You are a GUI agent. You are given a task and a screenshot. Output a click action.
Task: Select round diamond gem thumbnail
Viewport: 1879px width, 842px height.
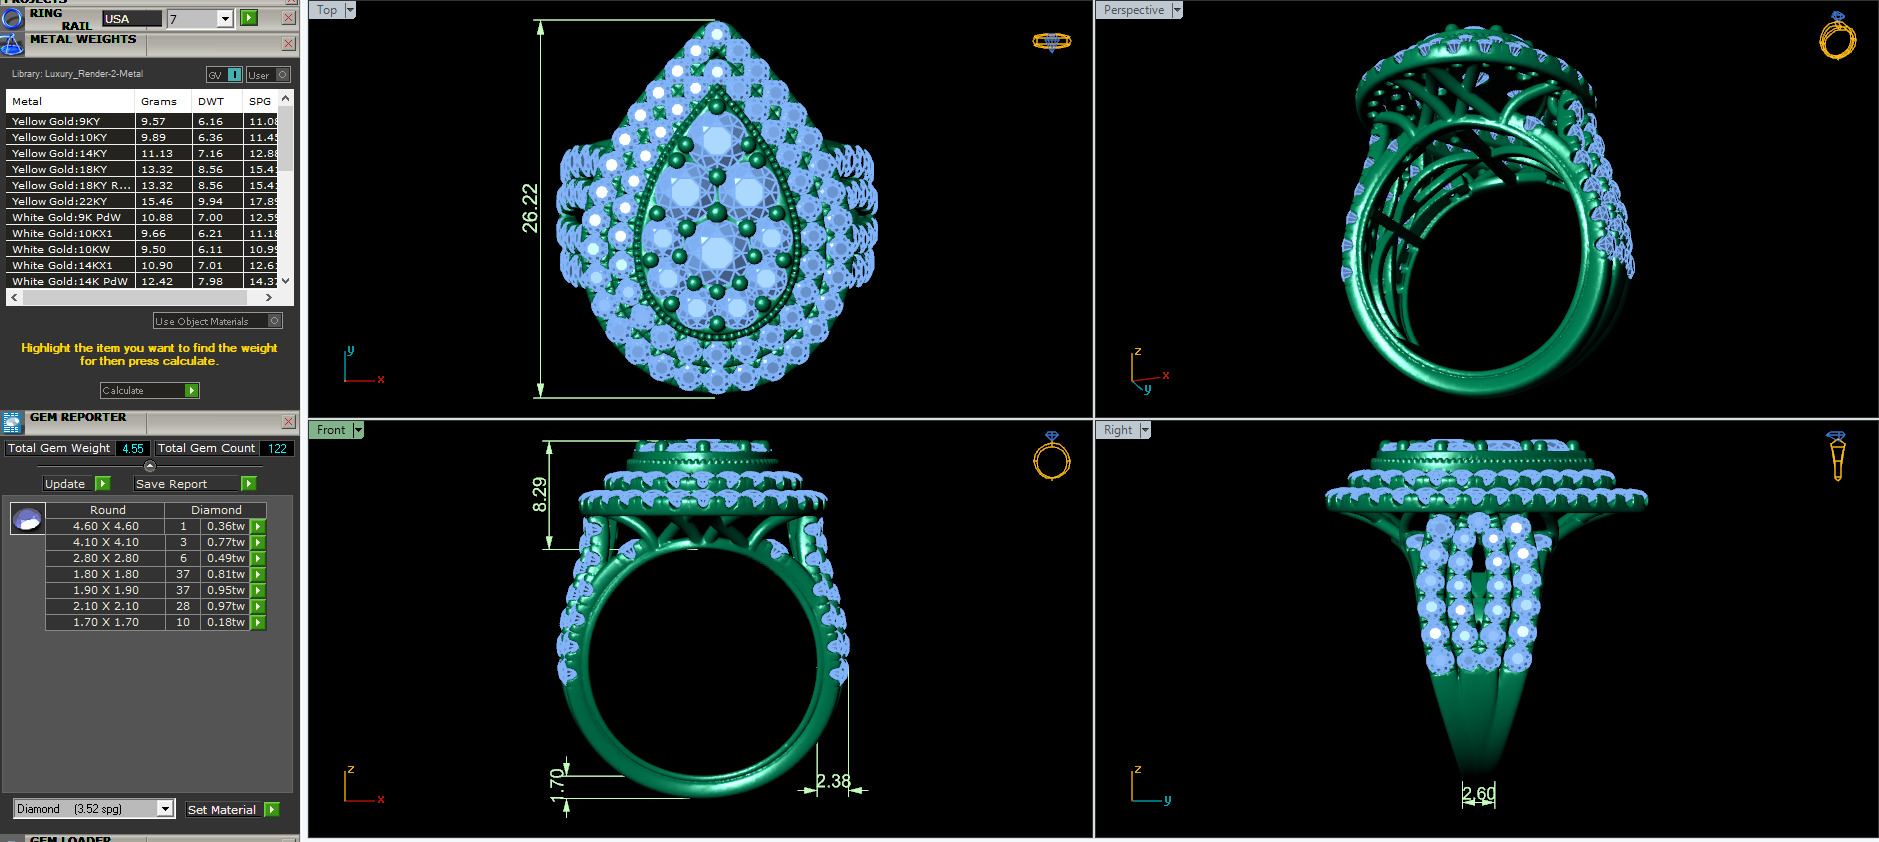pyautogui.click(x=27, y=518)
